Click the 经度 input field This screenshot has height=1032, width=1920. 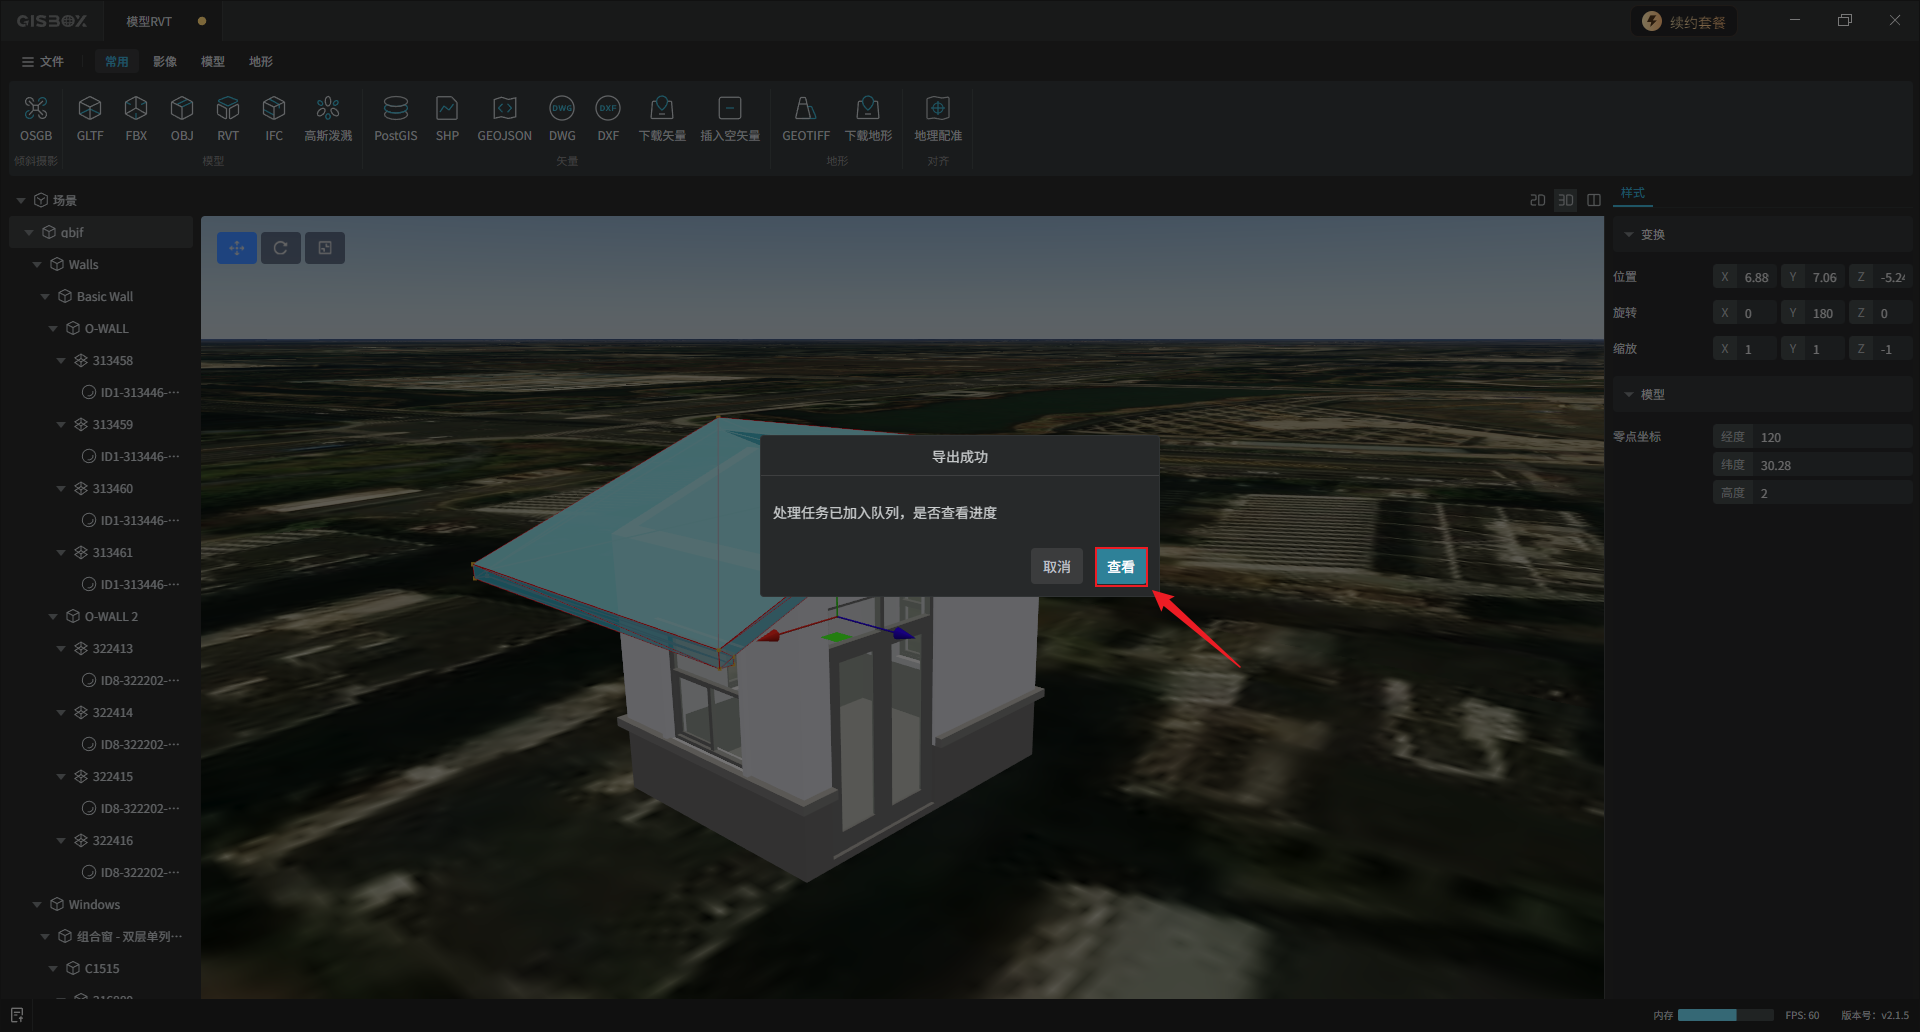tap(1830, 437)
